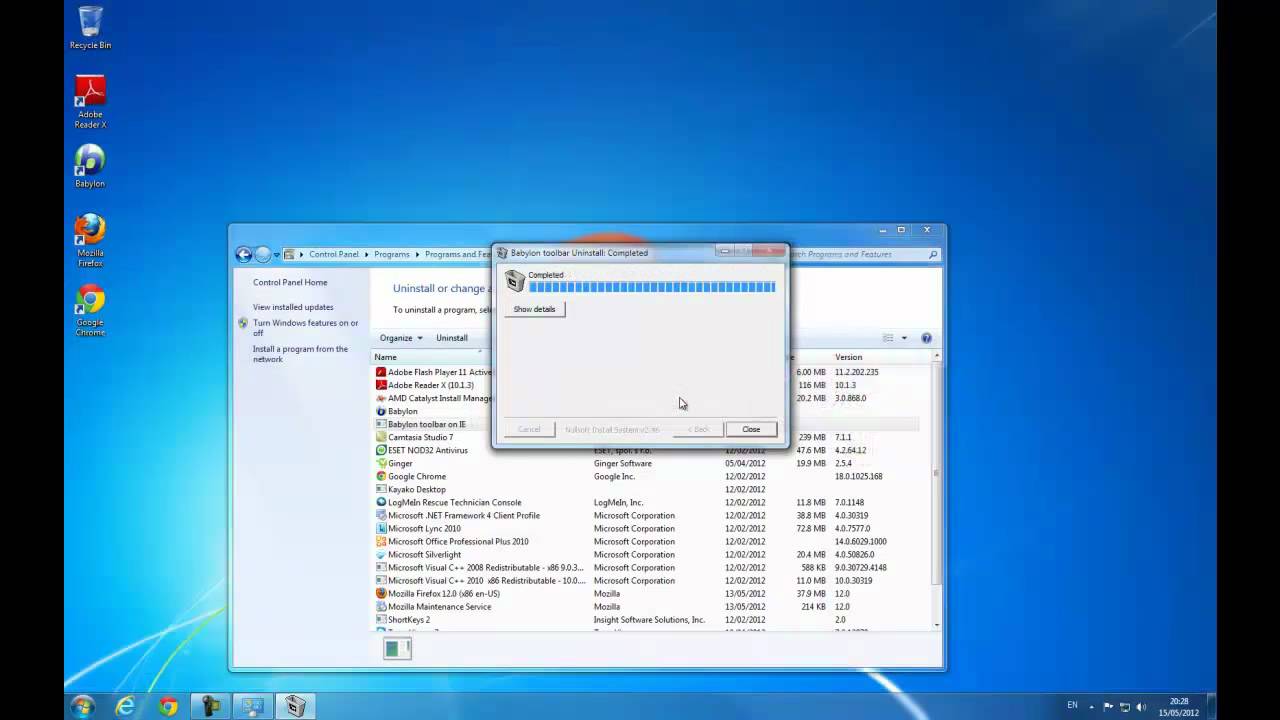Click the volume speaker tray icon
The width and height of the screenshot is (1280, 720).
[x=1142, y=707]
